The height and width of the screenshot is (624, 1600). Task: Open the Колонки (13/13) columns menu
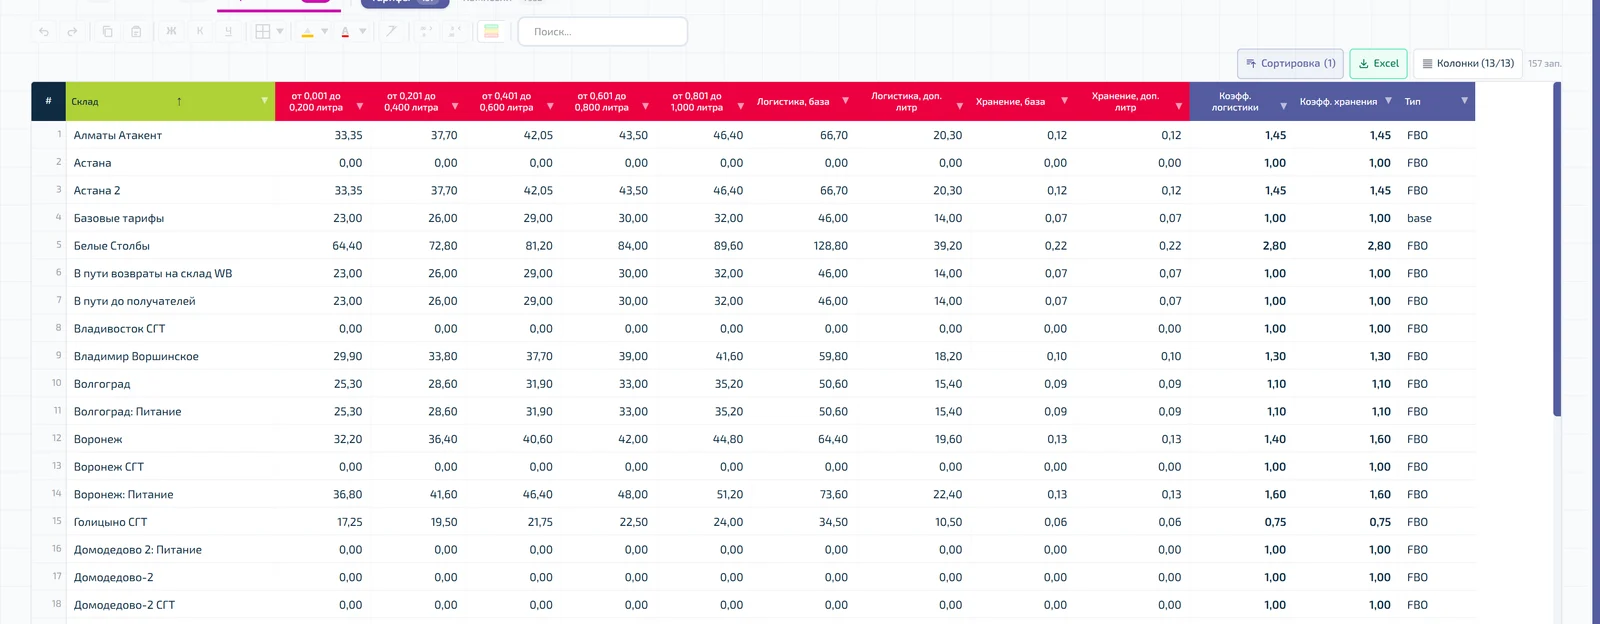click(x=1468, y=63)
